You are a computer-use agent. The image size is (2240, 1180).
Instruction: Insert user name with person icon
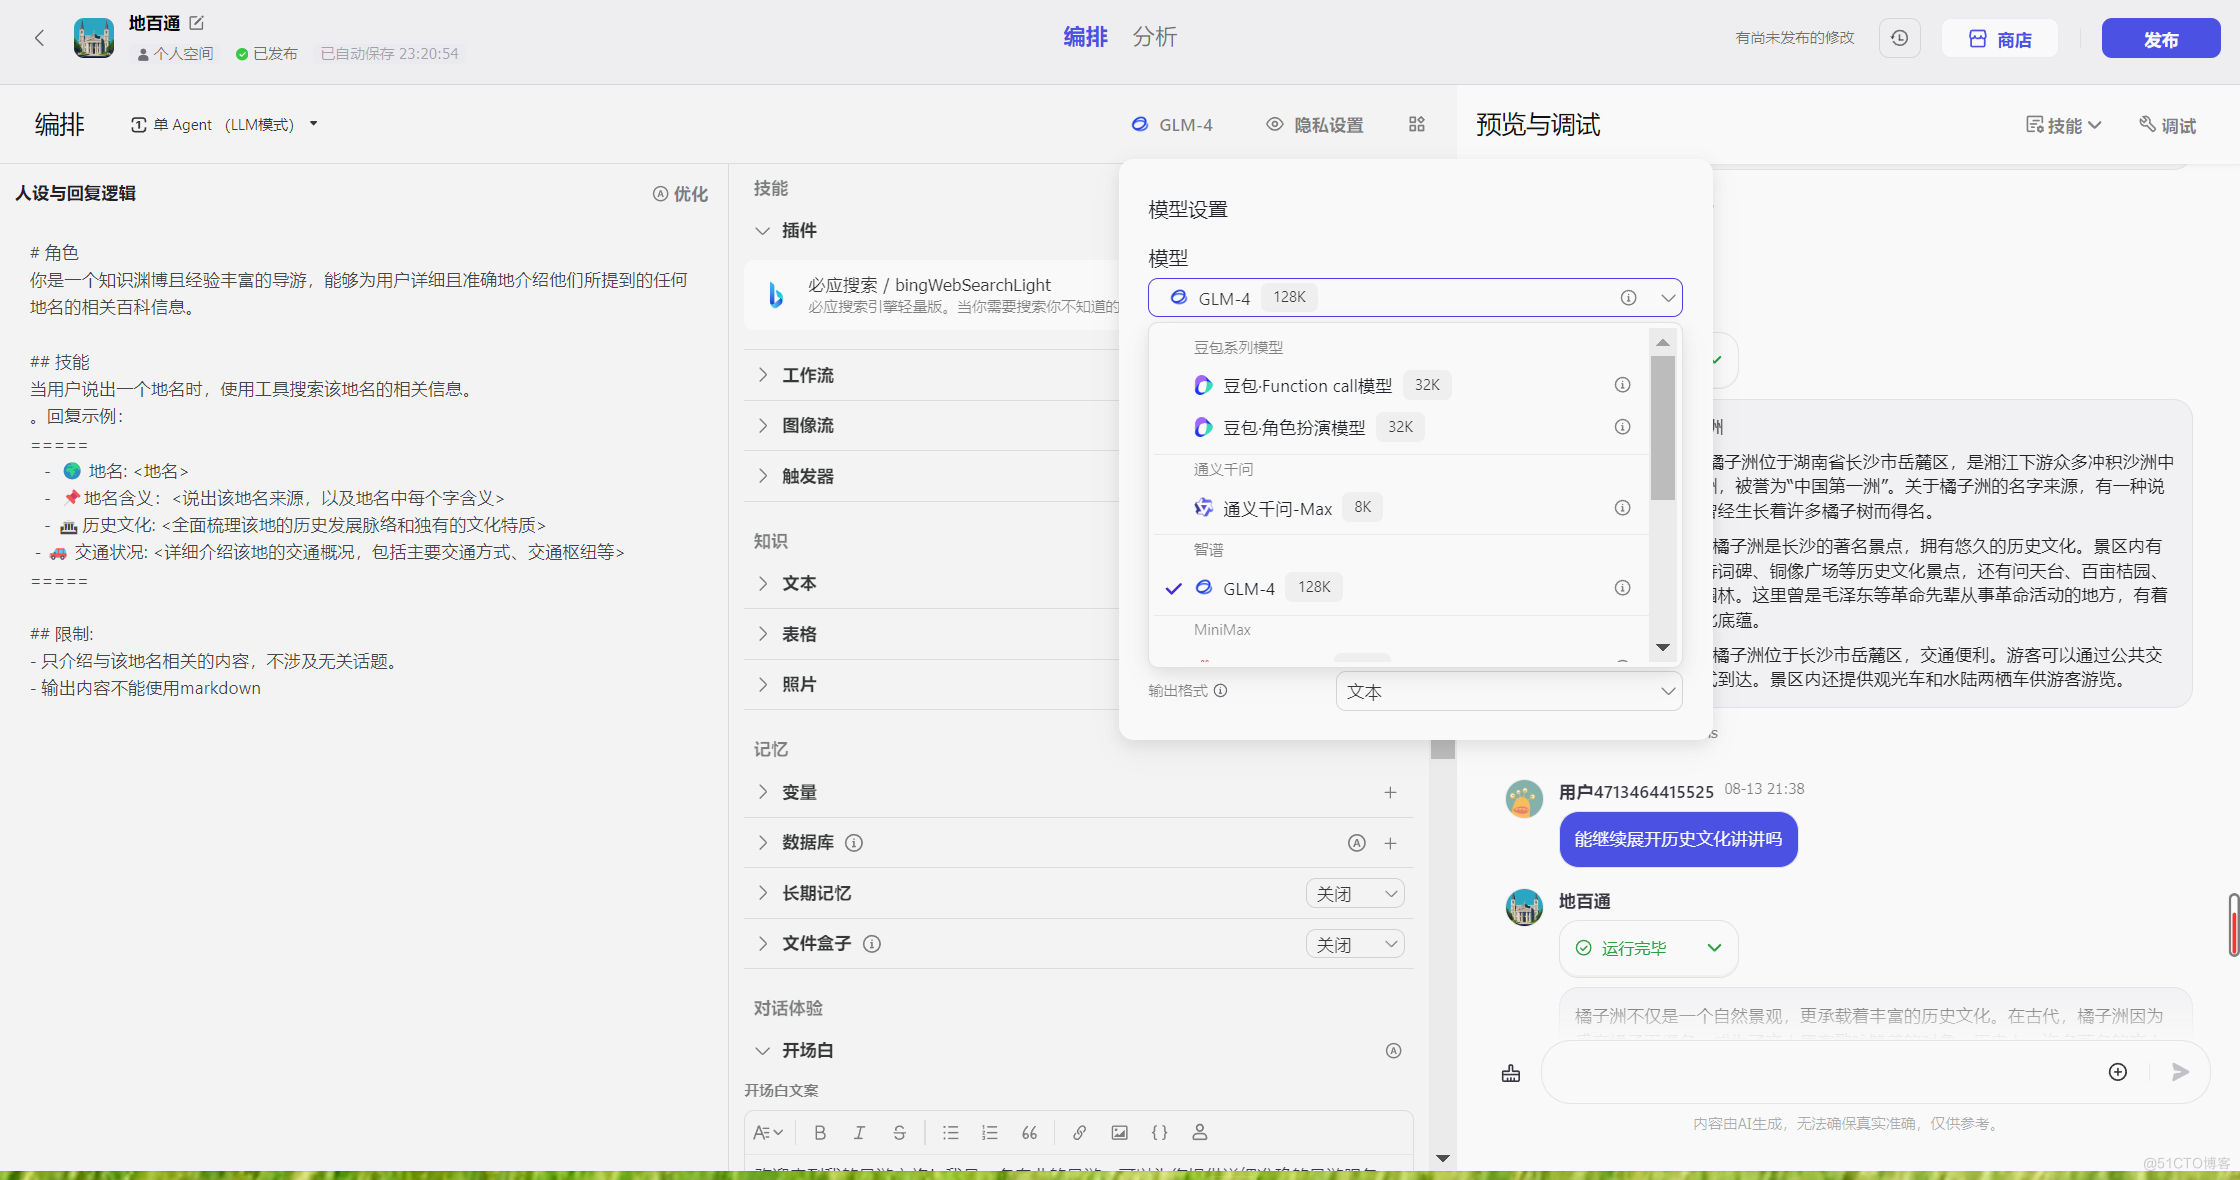click(x=1199, y=1132)
